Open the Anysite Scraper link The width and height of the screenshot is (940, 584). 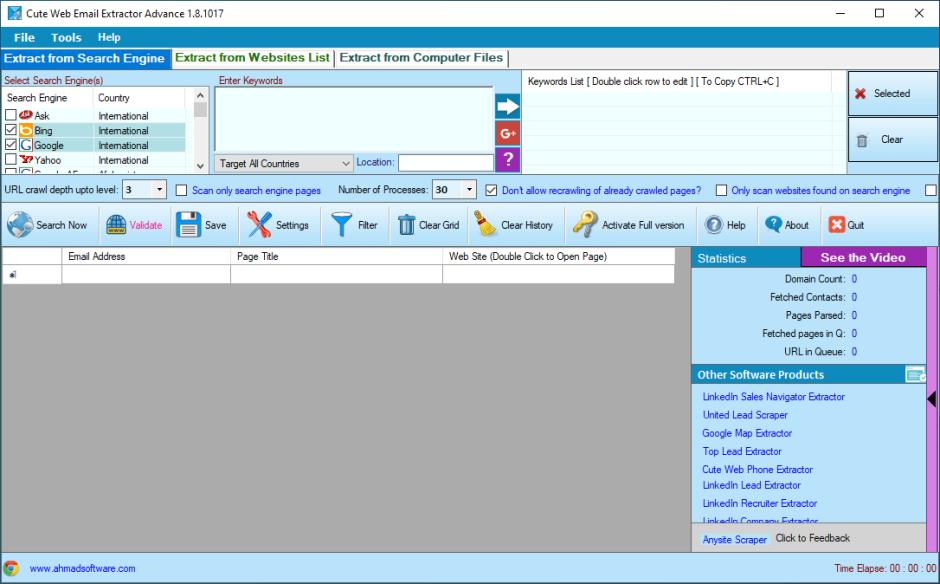[734, 540]
